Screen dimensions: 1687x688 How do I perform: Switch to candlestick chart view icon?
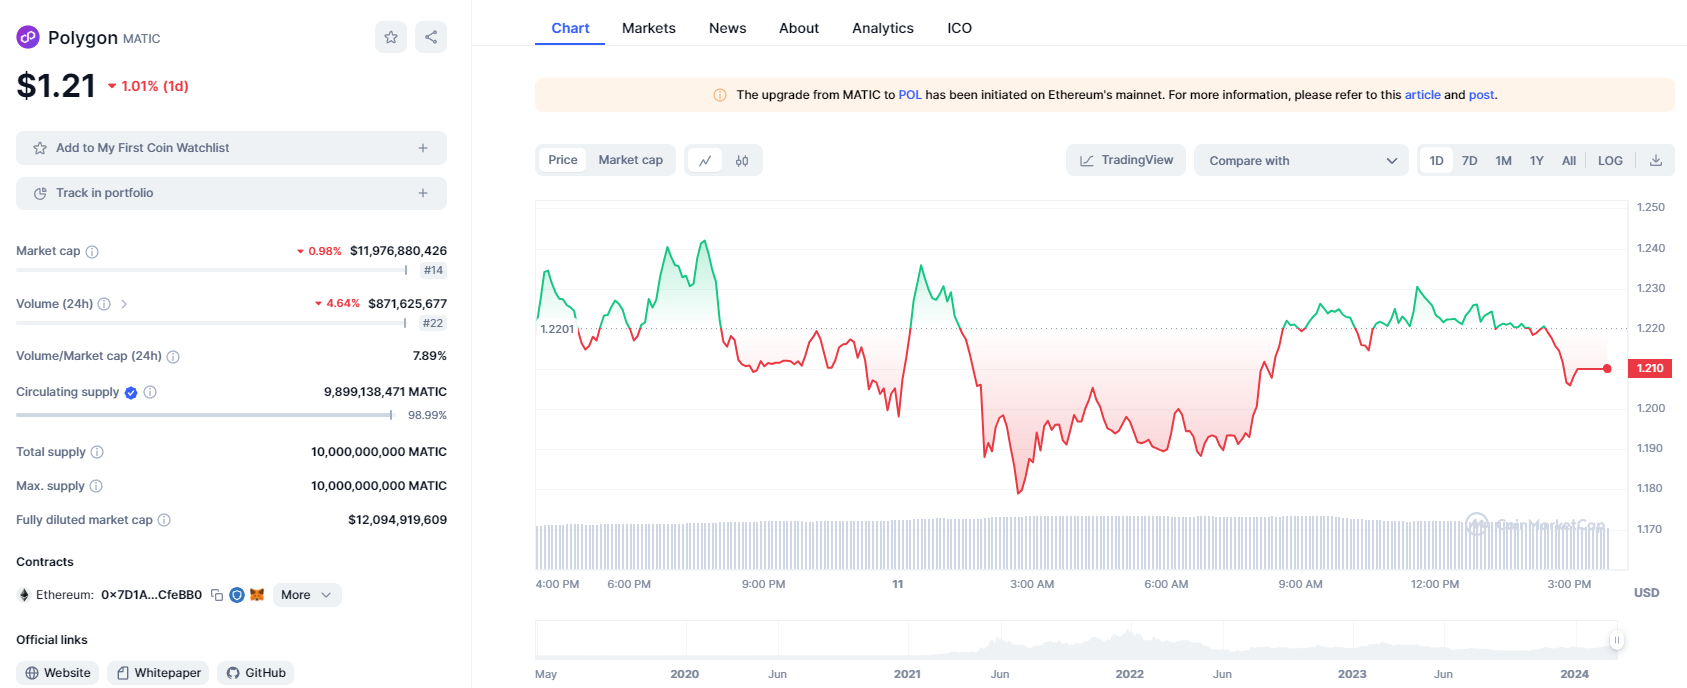(x=742, y=161)
